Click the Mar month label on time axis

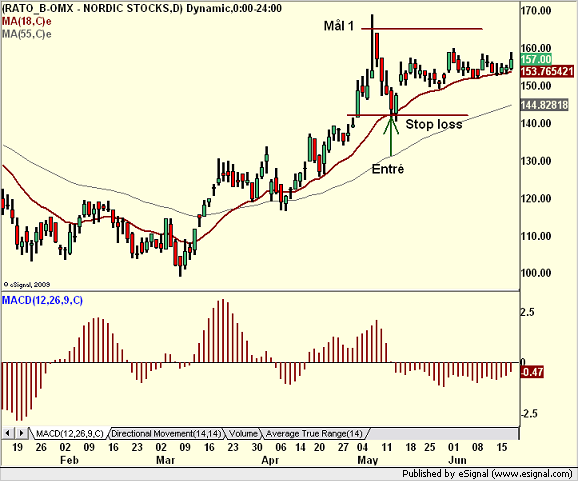click(x=166, y=460)
